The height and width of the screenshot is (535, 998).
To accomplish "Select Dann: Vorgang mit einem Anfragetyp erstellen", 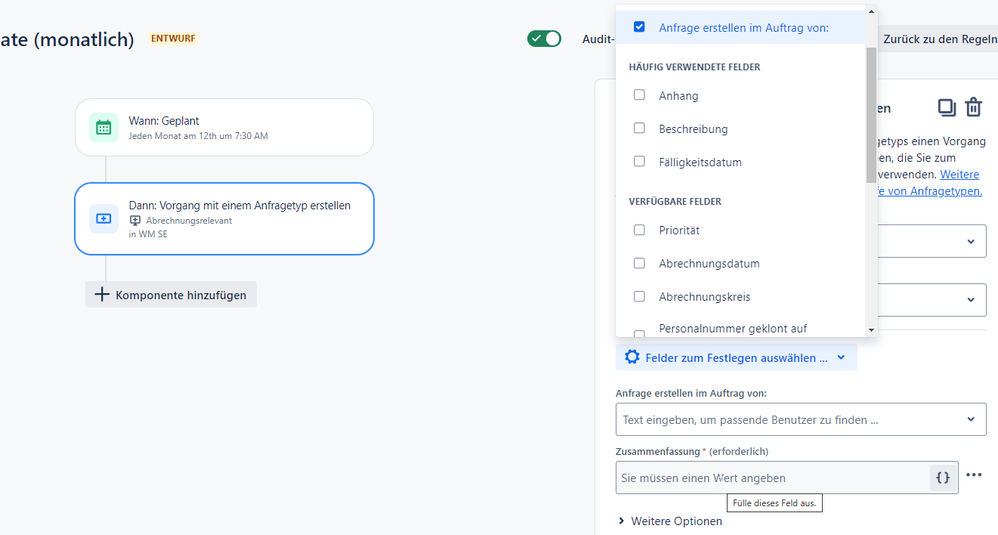I will (x=224, y=219).
